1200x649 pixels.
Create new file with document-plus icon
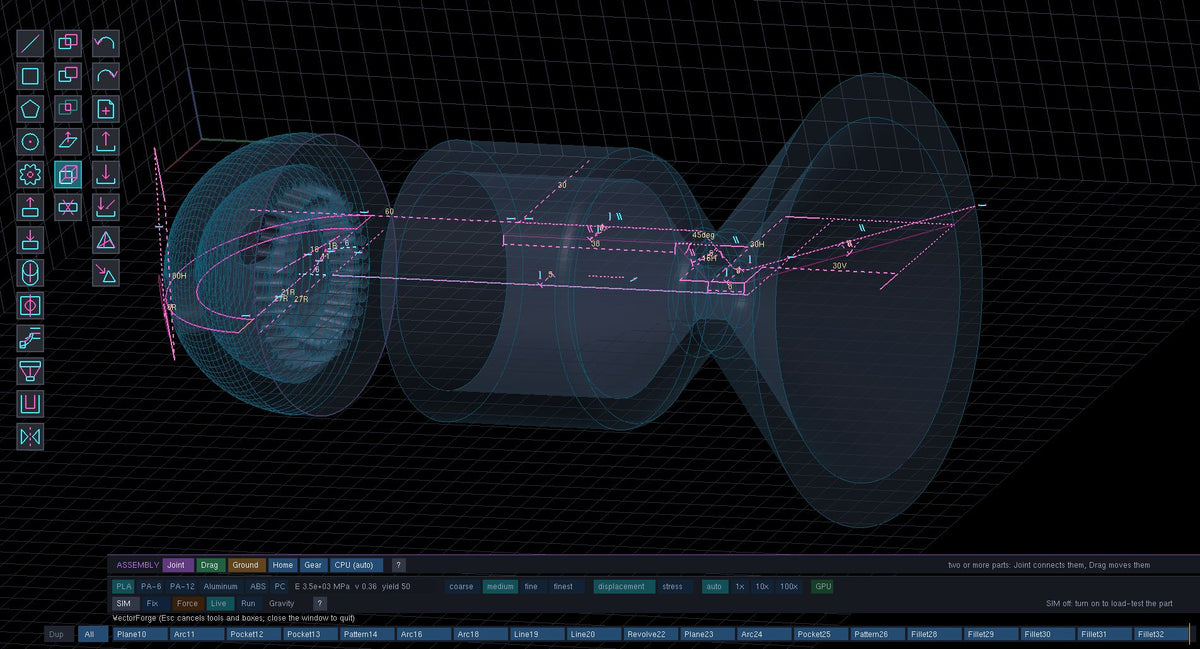[x=106, y=109]
